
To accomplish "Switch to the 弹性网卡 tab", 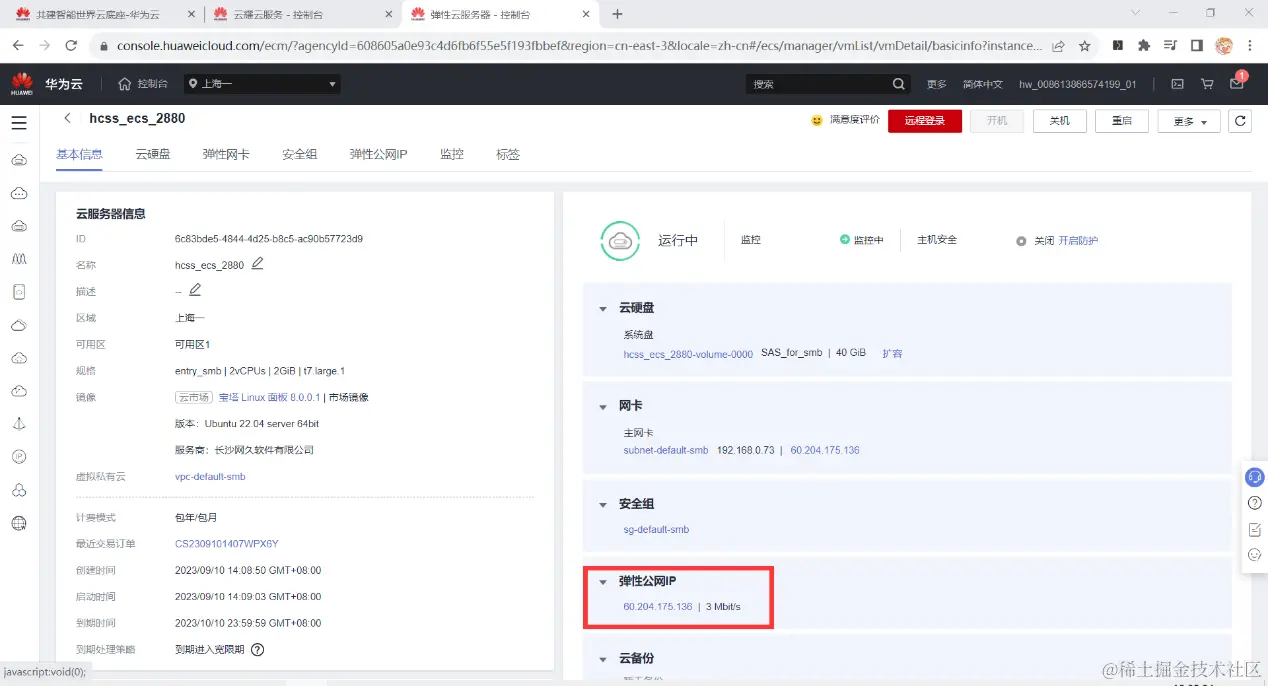I will [226, 154].
